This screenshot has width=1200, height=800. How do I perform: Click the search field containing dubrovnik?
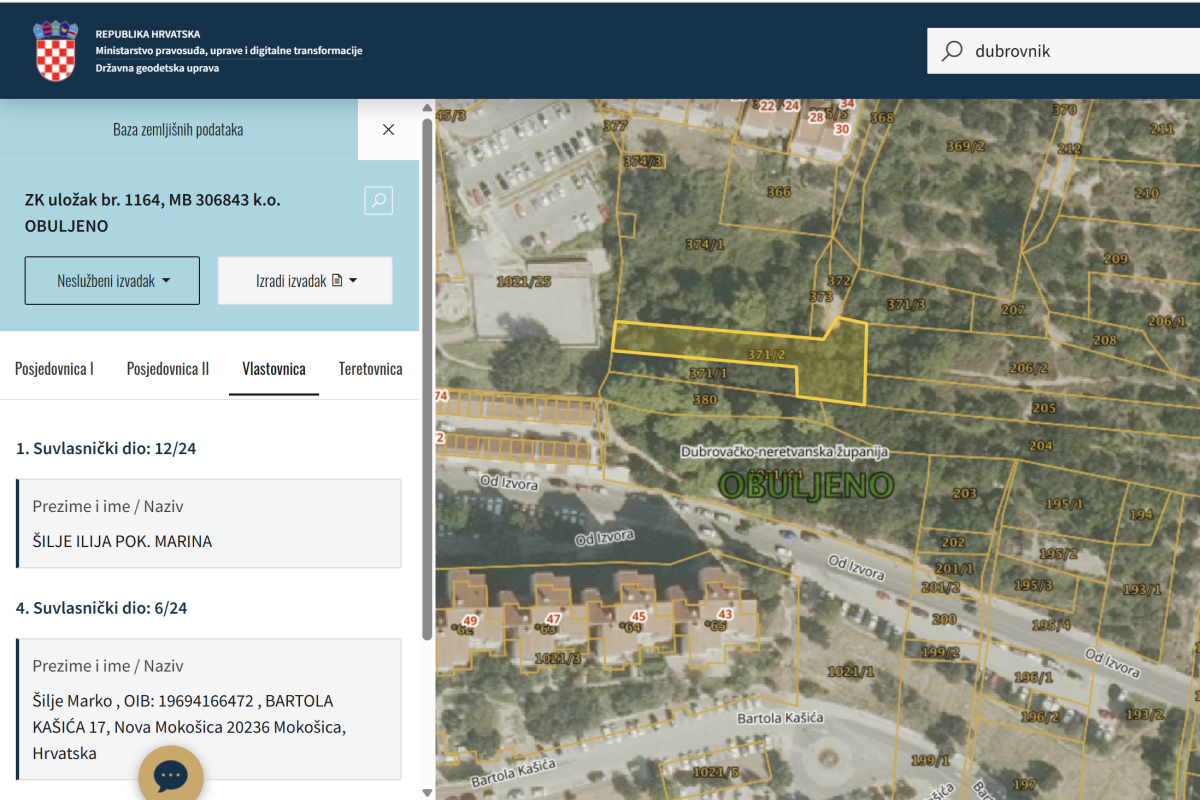(1064, 51)
